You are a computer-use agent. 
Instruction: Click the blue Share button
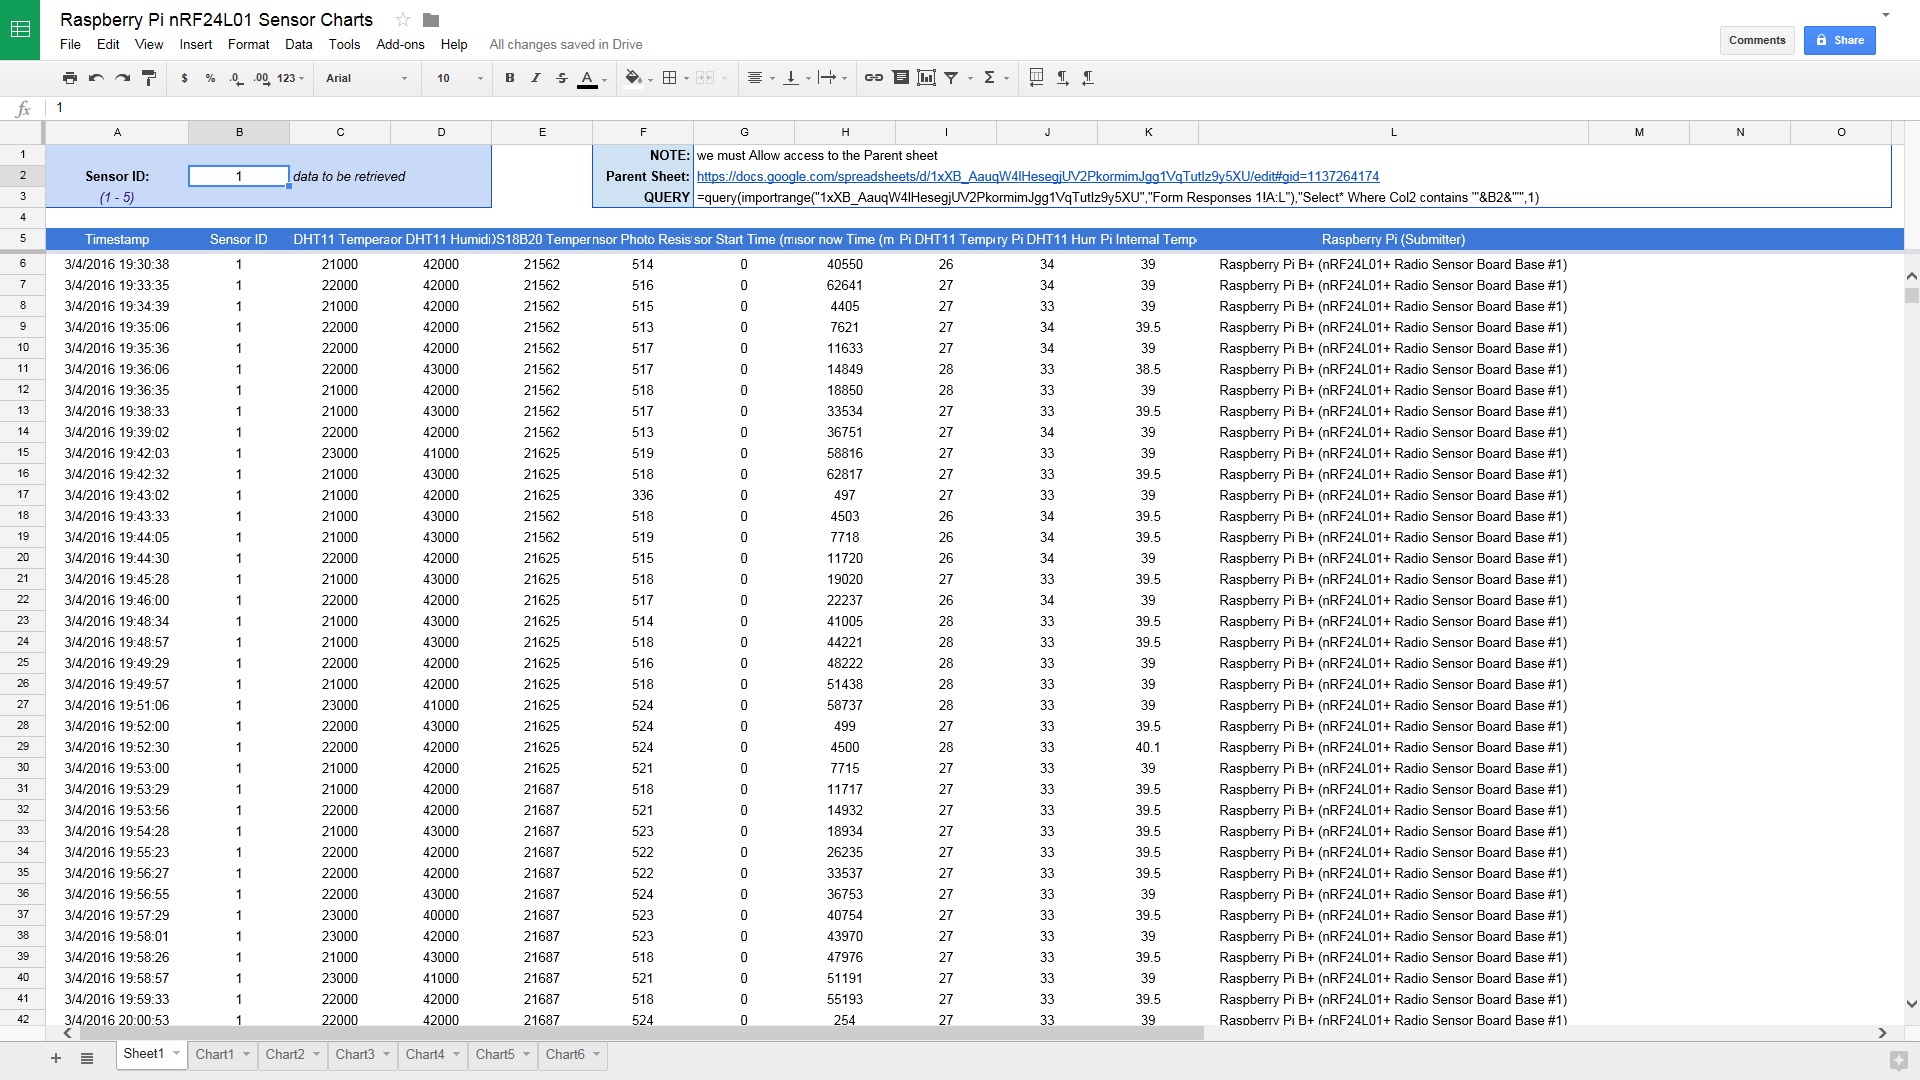tap(1840, 40)
